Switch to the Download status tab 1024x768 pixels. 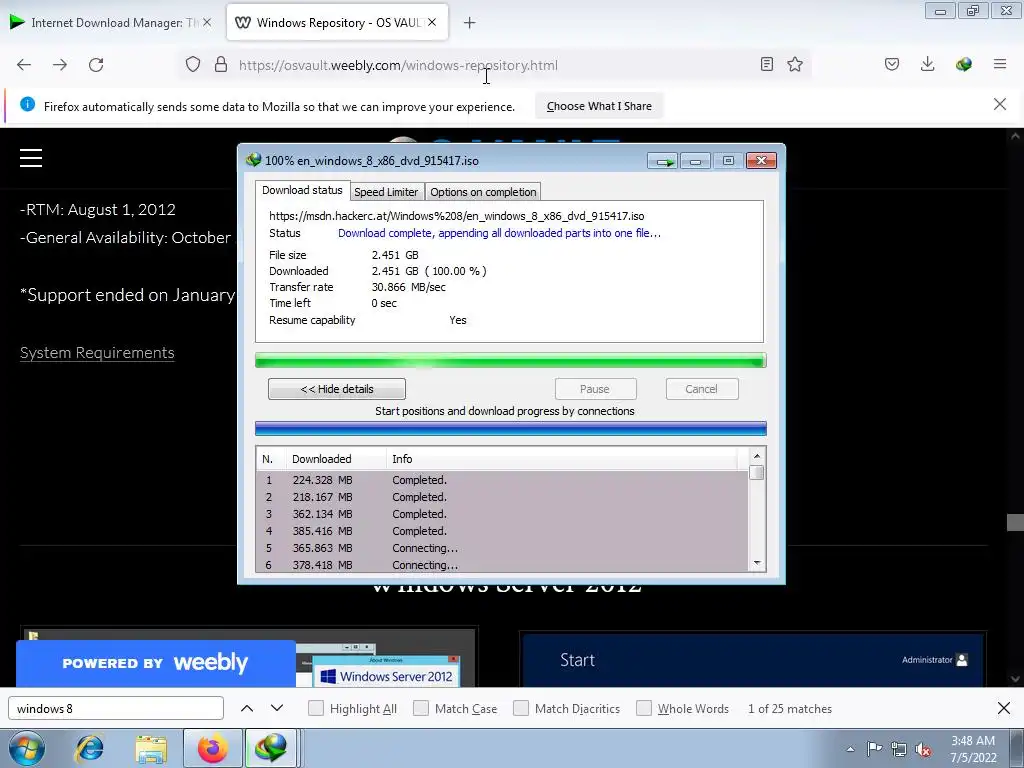pos(302,190)
